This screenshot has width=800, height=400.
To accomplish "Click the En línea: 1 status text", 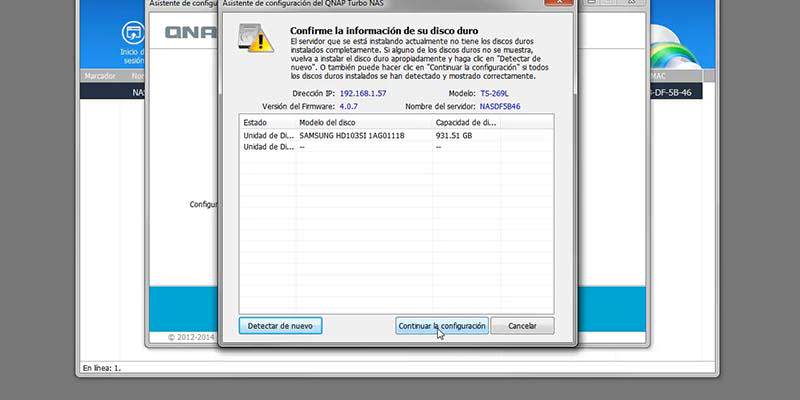I will 102,368.
